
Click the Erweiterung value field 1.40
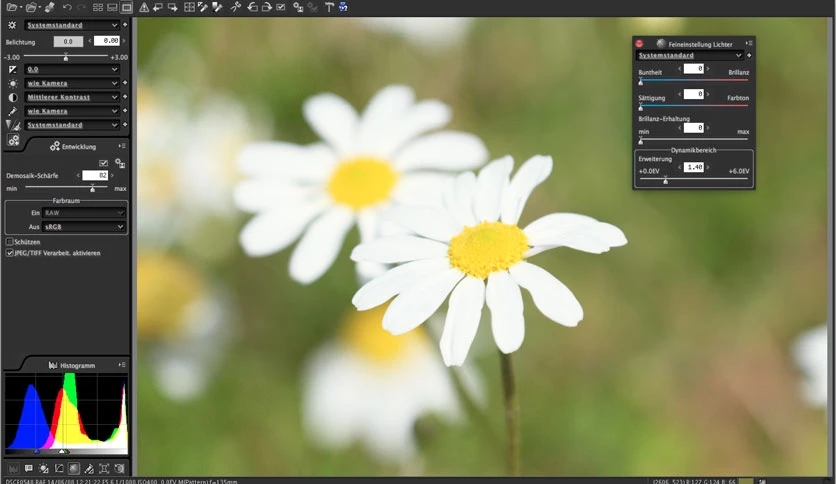(x=694, y=167)
